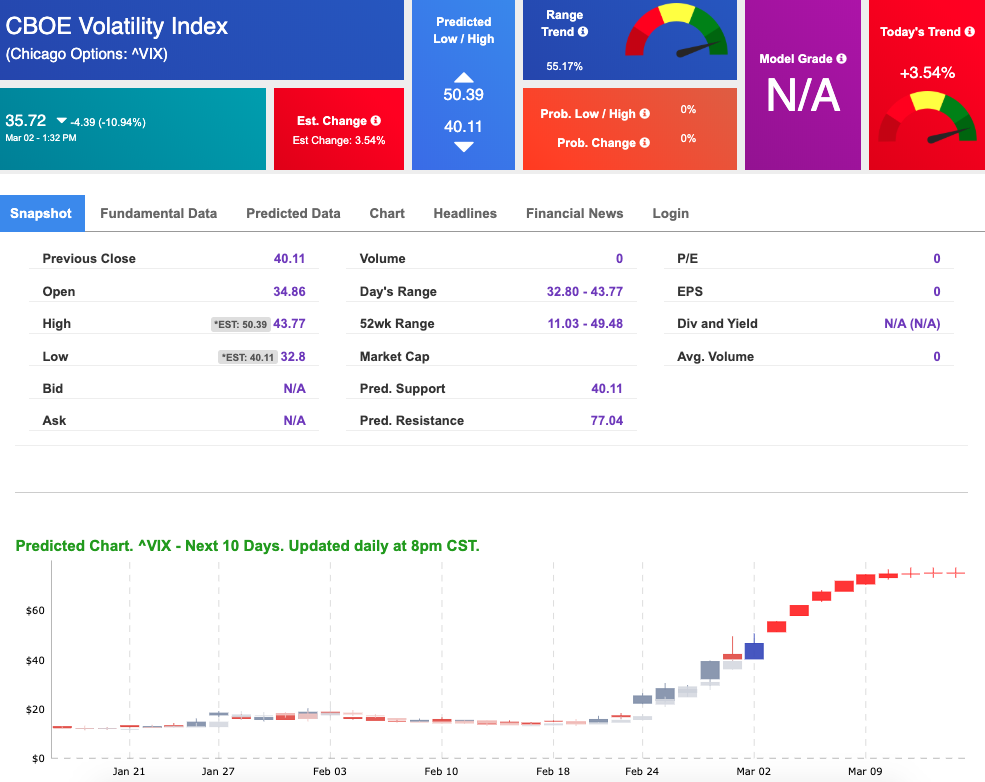Click the CBOE Volatility Index title

click(x=117, y=26)
